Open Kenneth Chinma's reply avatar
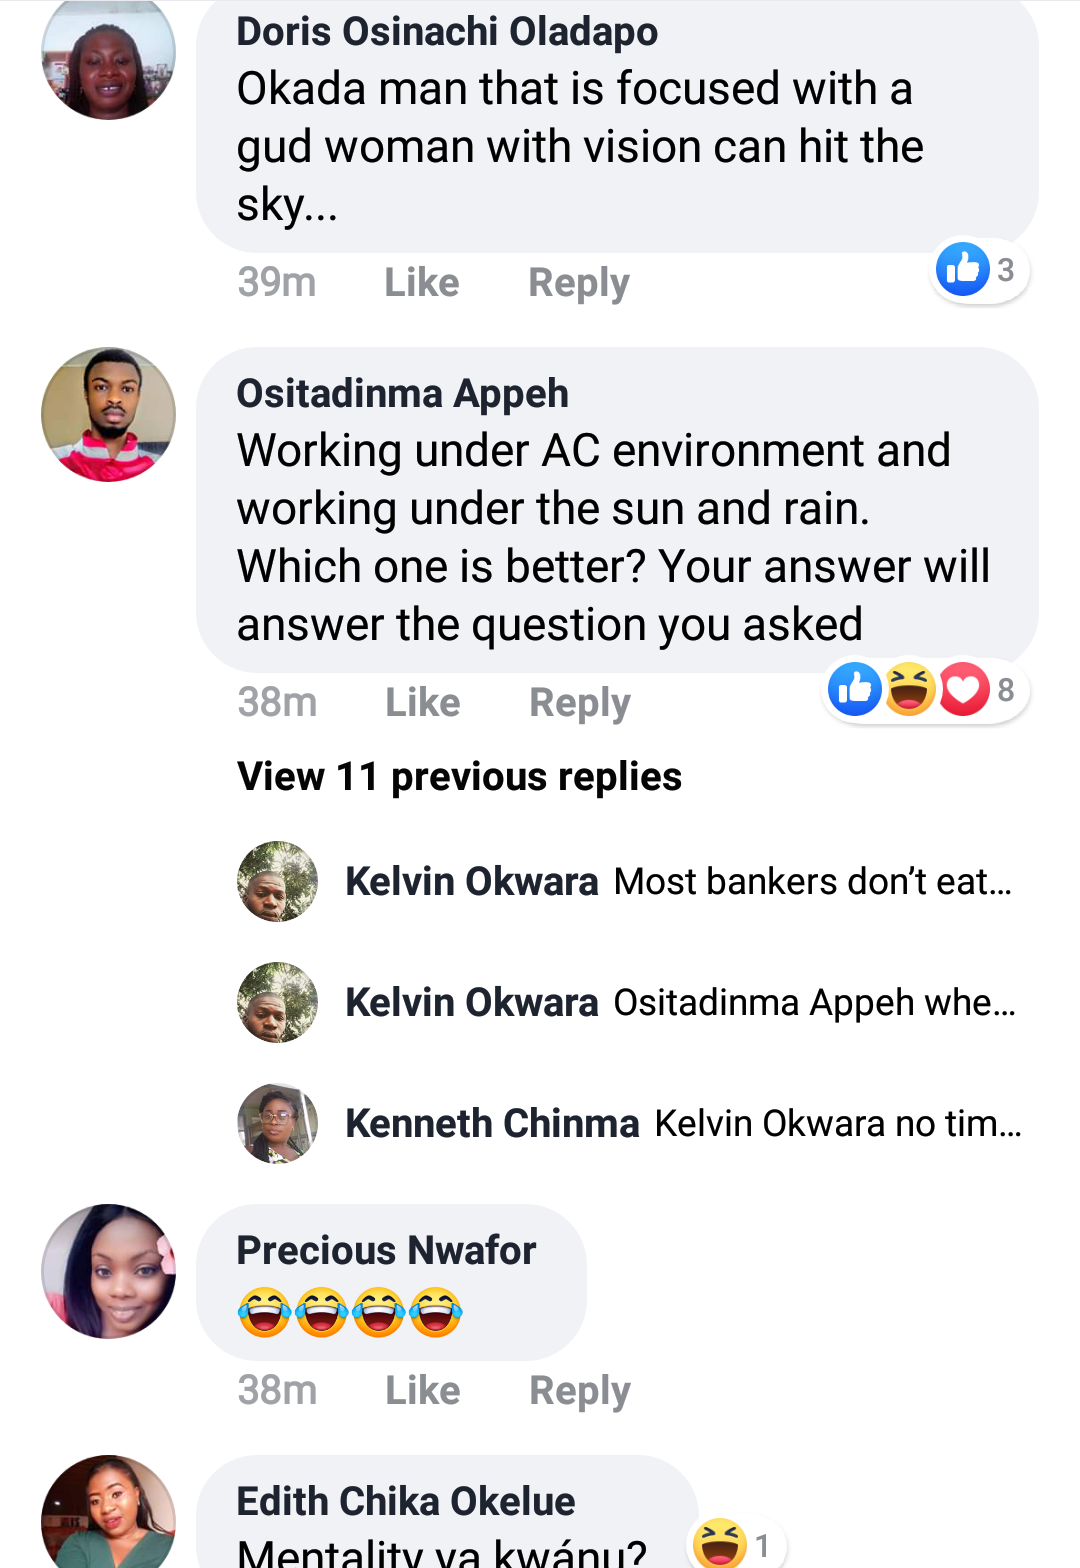This screenshot has width=1080, height=1568. click(x=277, y=1123)
